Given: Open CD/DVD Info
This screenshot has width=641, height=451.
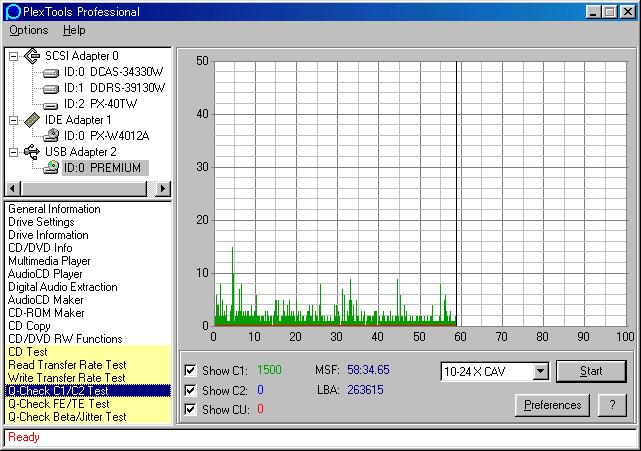Looking at the screenshot, I should pyautogui.click(x=40, y=248).
